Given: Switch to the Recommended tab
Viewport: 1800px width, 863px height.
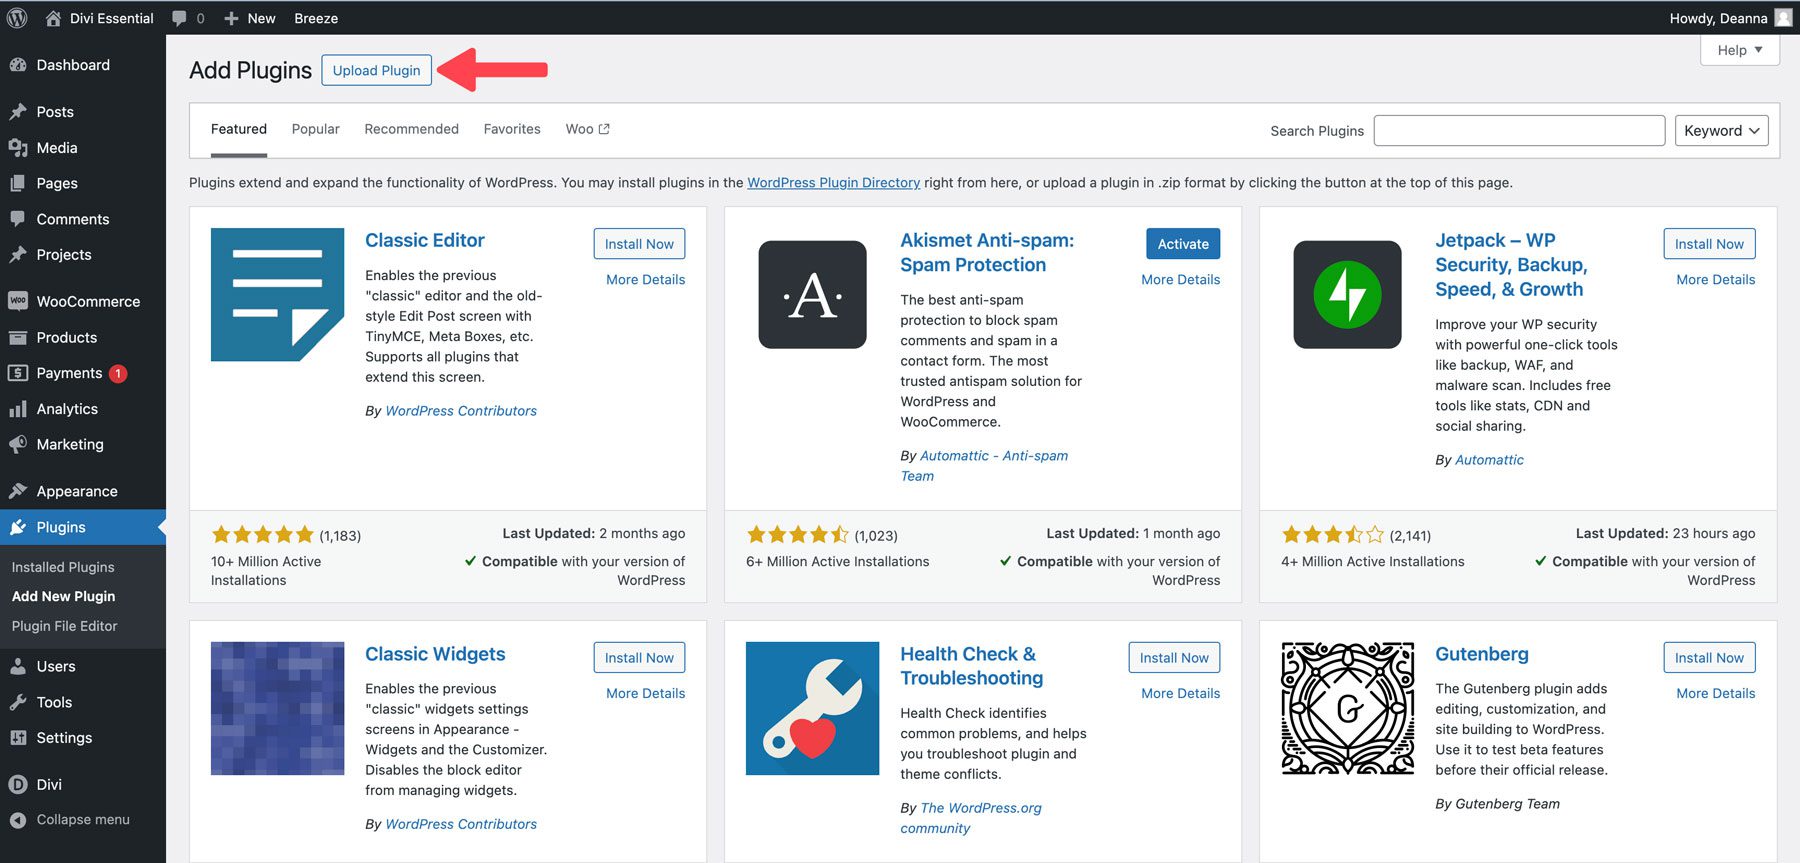Looking at the screenshot, I should click(x=411, y=129).
